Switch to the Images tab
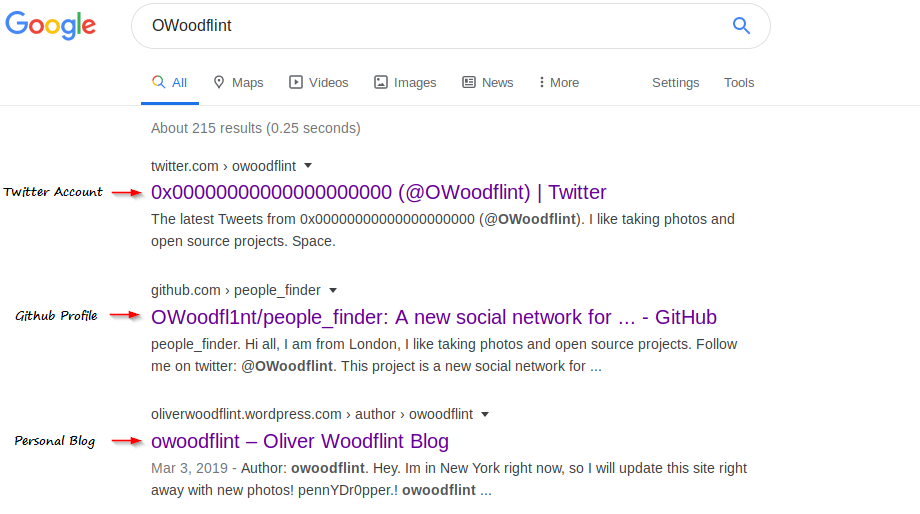Viewport: 920px width, 514px height. click(414, 83)
